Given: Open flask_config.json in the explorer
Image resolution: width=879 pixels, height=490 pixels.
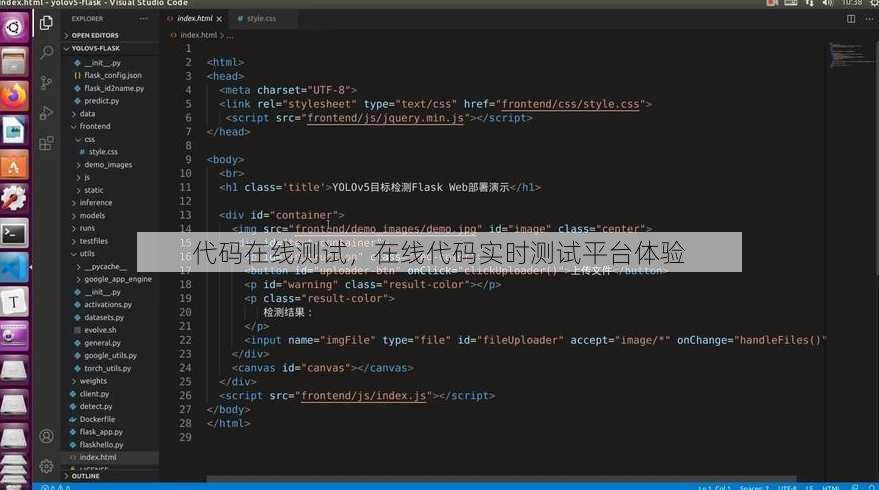Looking at the screenshot, I should 113,76.
